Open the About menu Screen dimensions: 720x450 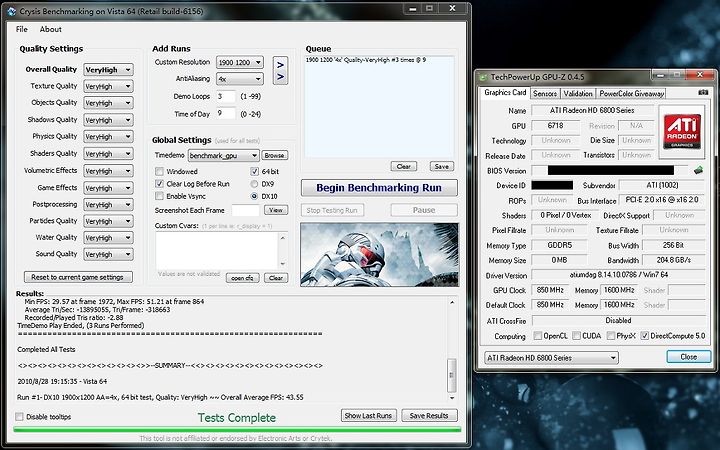pos(51,29)
